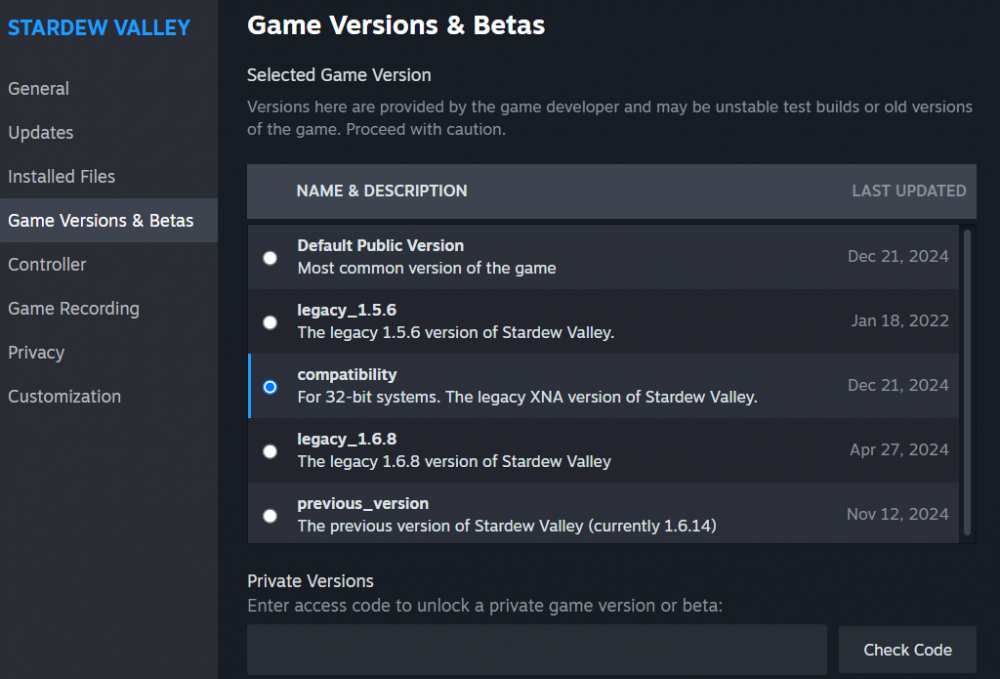This screenshot has width=1000, height=679.
Task: Click the STARDEW VALLEY title heading
Action: click(x=99, y=28)
